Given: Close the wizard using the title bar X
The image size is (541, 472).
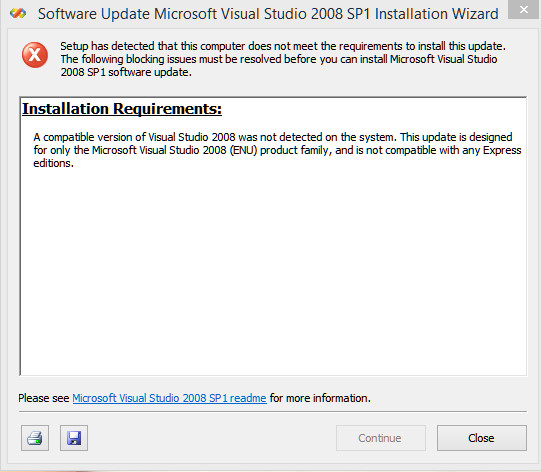Looking at the screenshot, I should coord(523,10).
